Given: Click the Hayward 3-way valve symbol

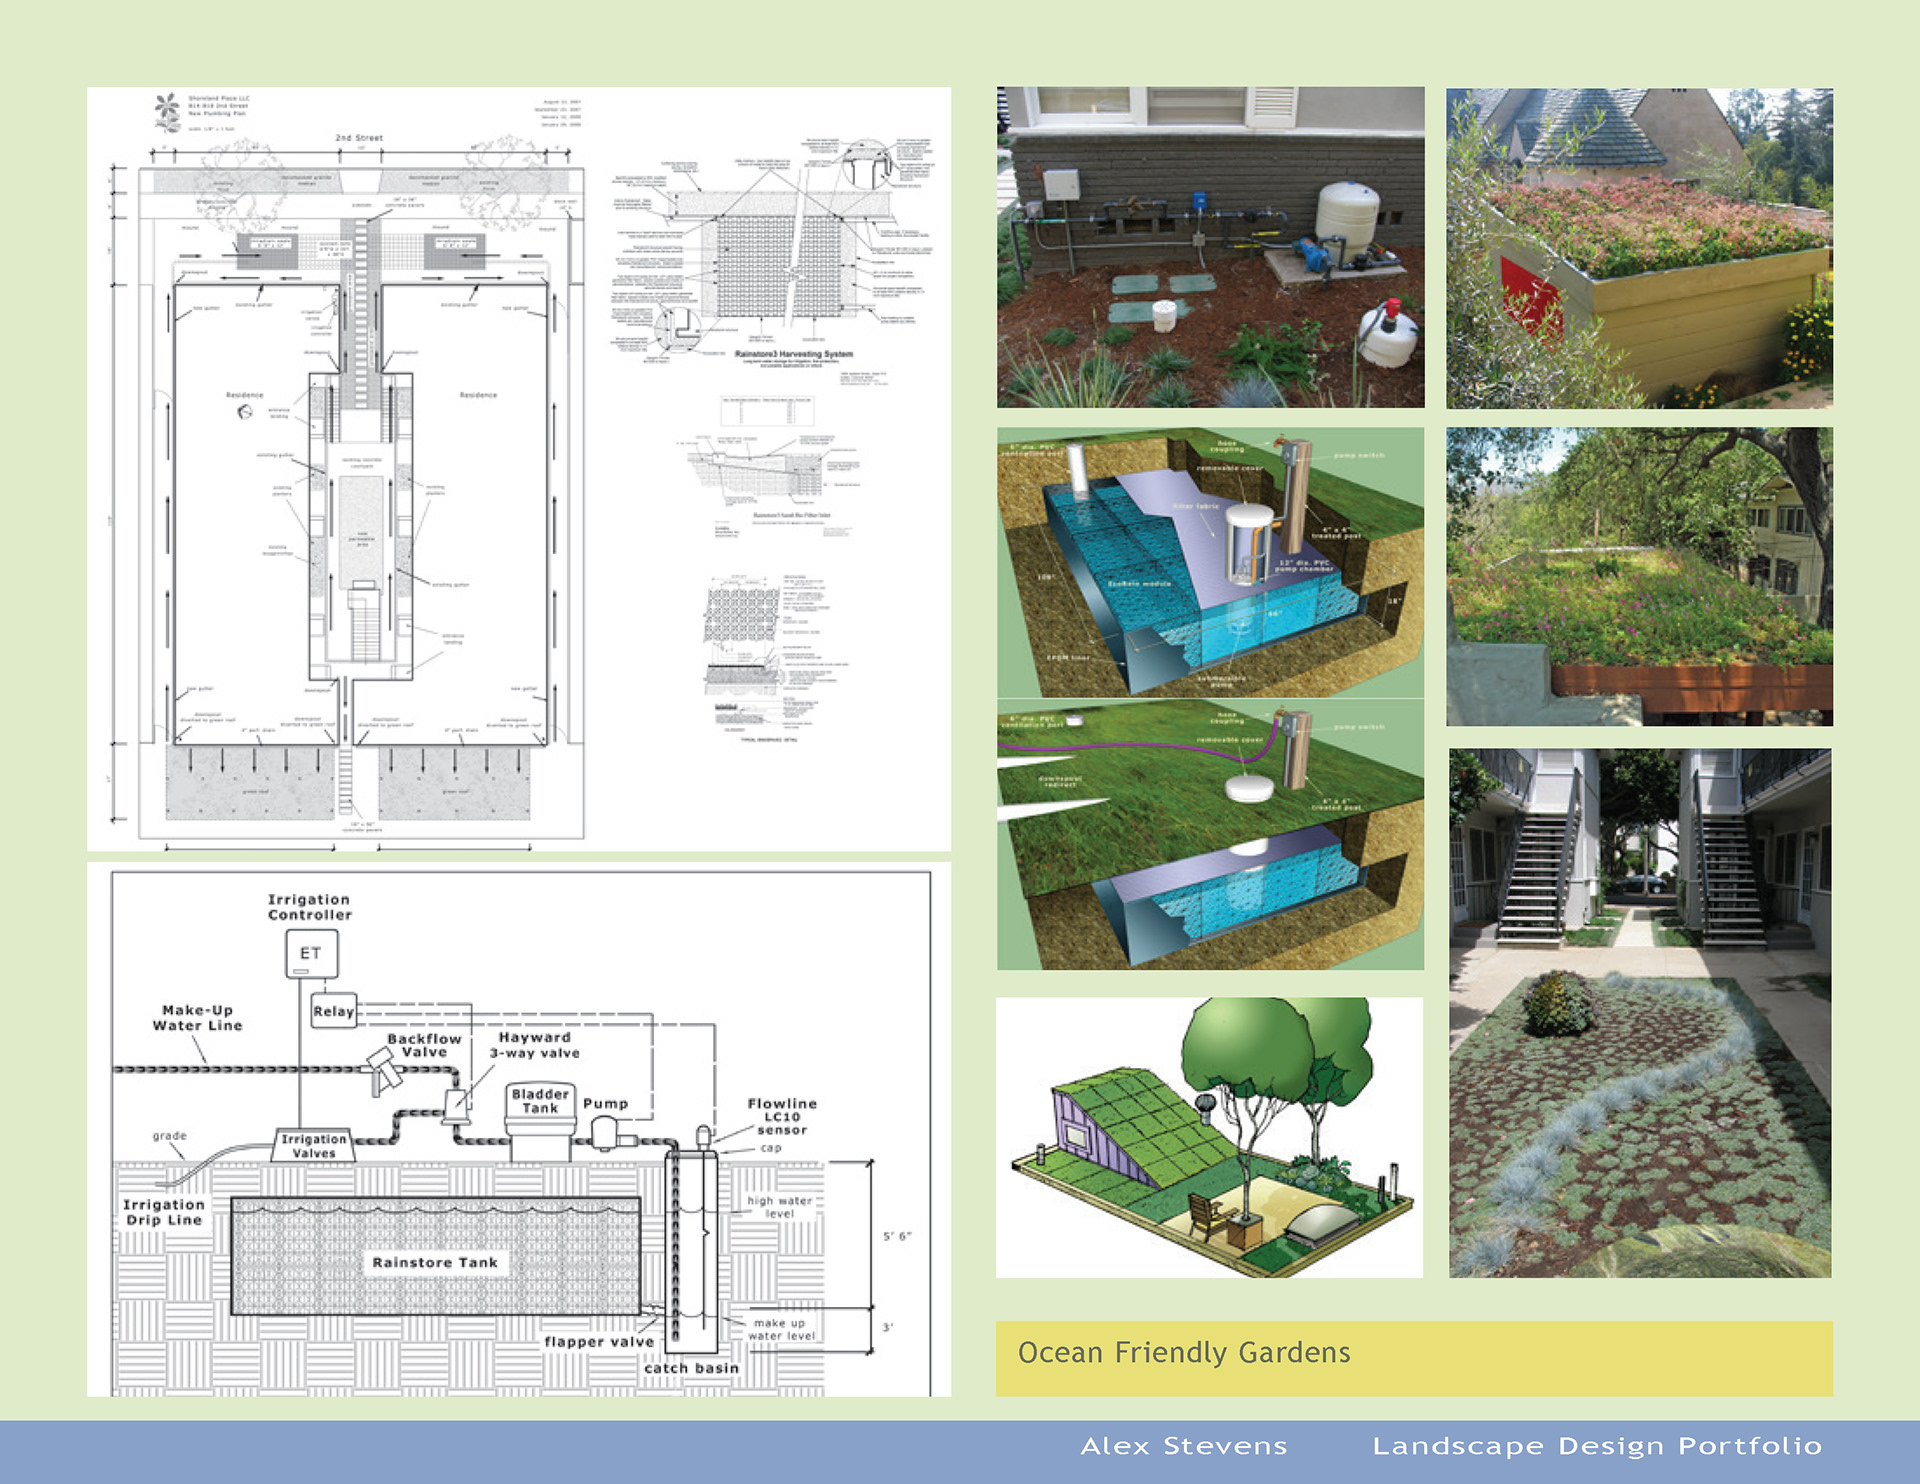Looking at the screenshot, I should coord(458,1105).
